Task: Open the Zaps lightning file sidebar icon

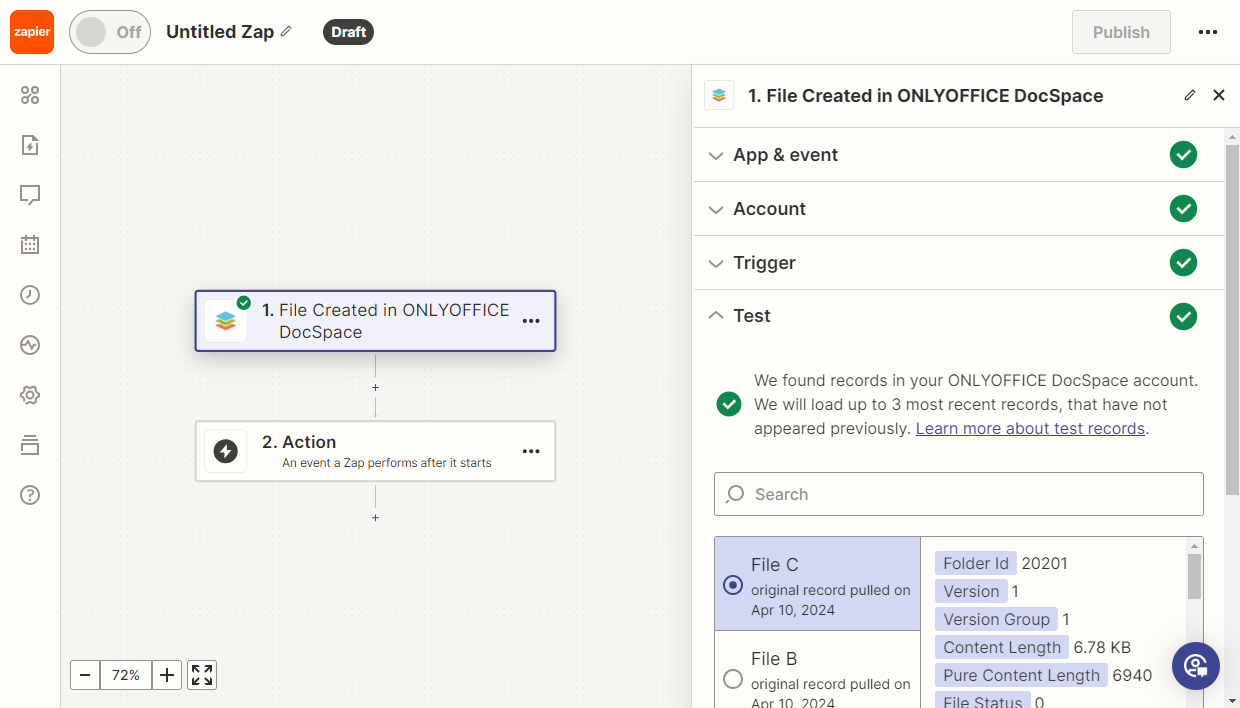Action: click(x=30, y=145)
